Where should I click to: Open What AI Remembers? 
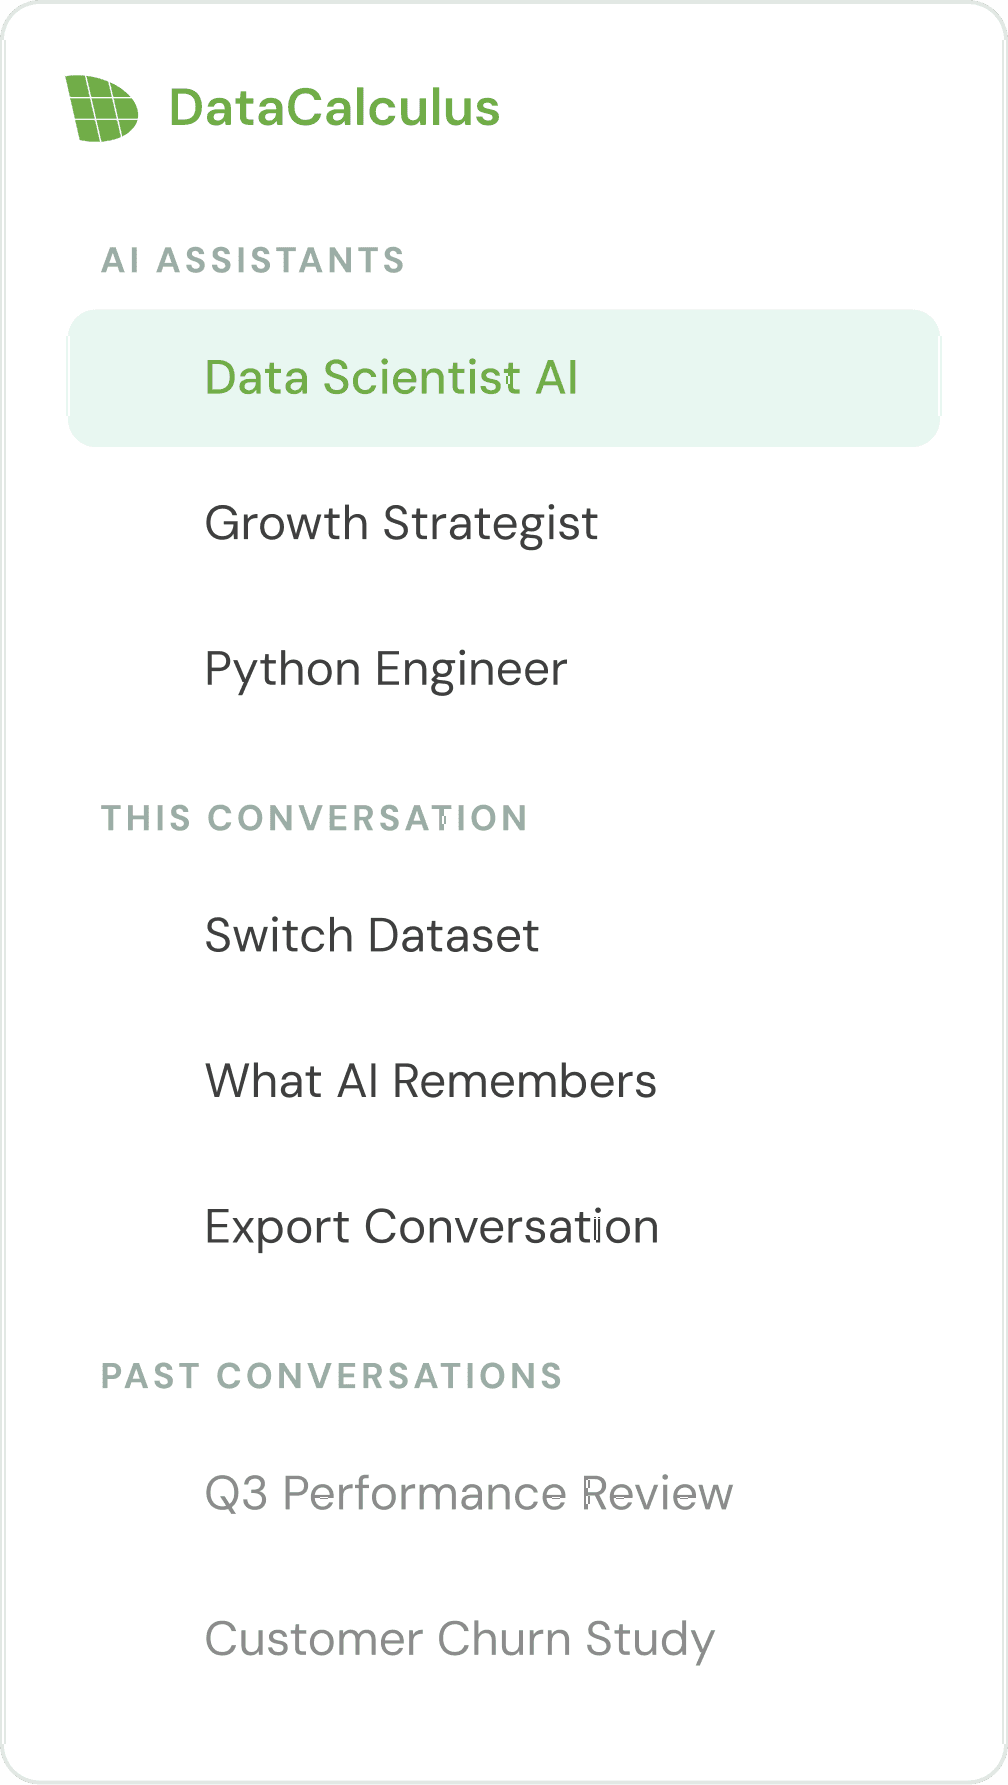[504, 1081]
